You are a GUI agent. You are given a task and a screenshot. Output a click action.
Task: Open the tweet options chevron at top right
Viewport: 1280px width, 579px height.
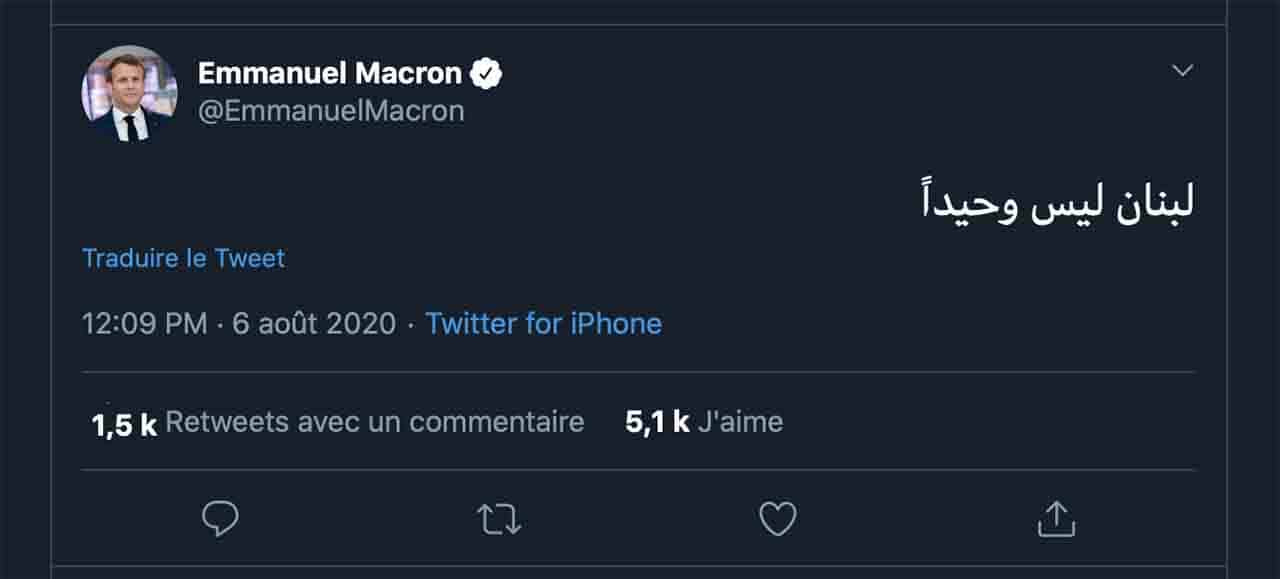(x=1184, y=68)
